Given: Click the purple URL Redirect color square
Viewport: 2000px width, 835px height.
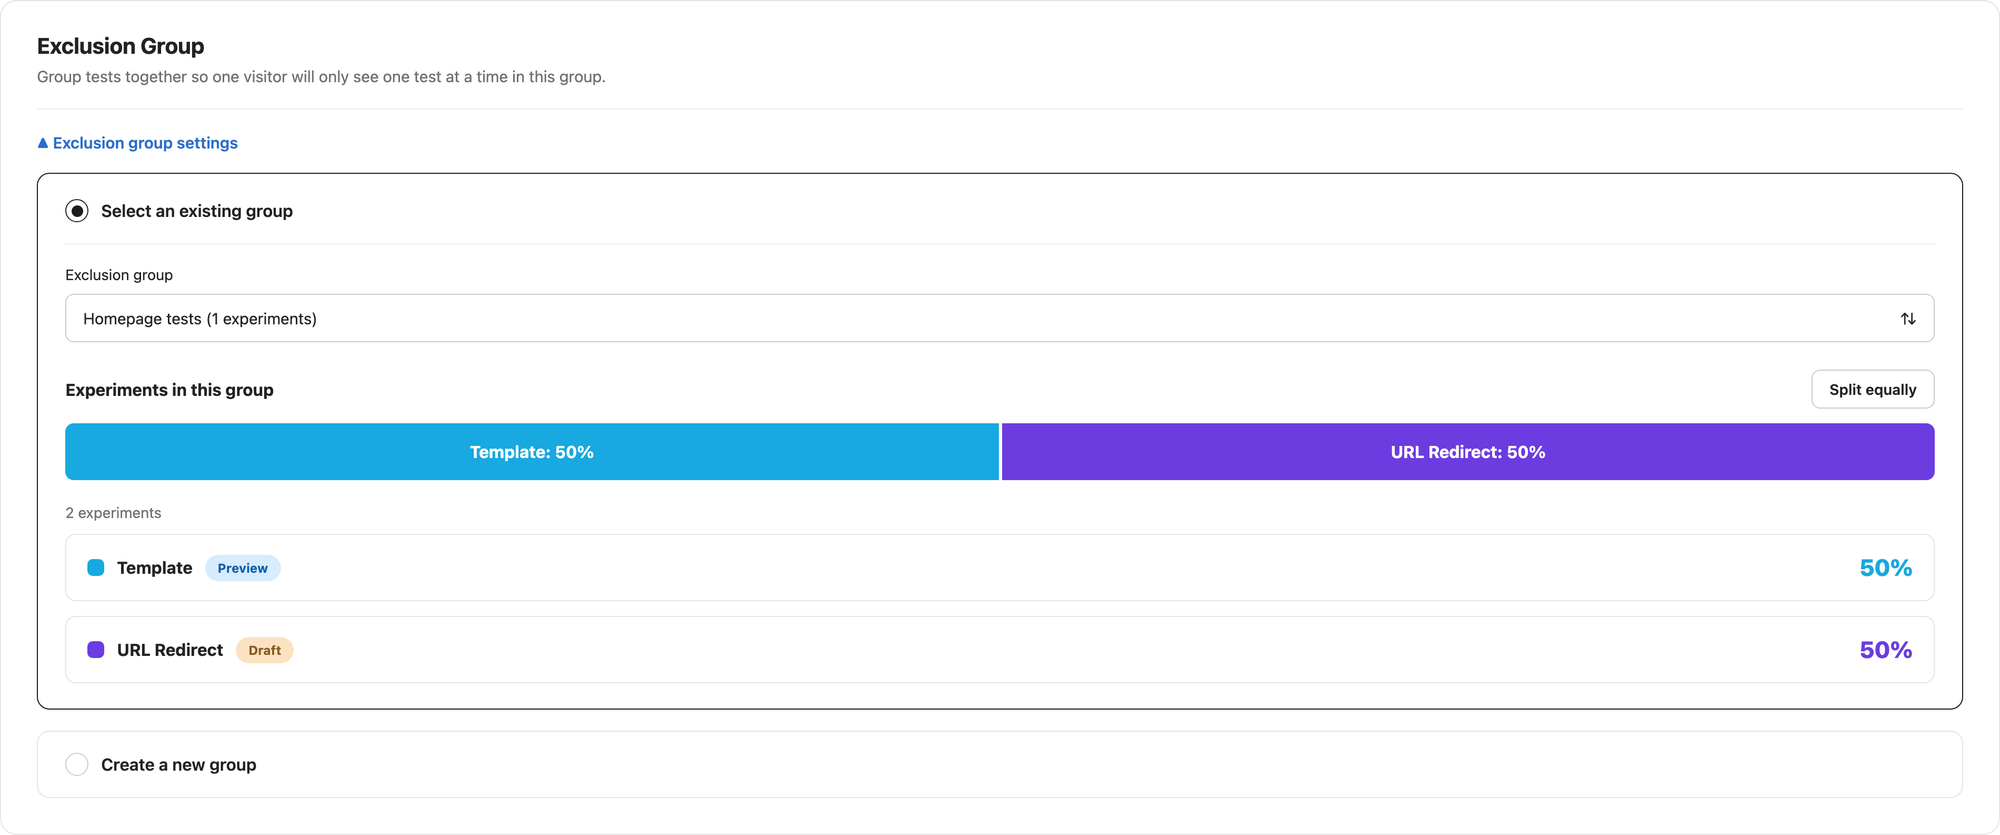Looking at the screenshot, I should tap(96, 649).
